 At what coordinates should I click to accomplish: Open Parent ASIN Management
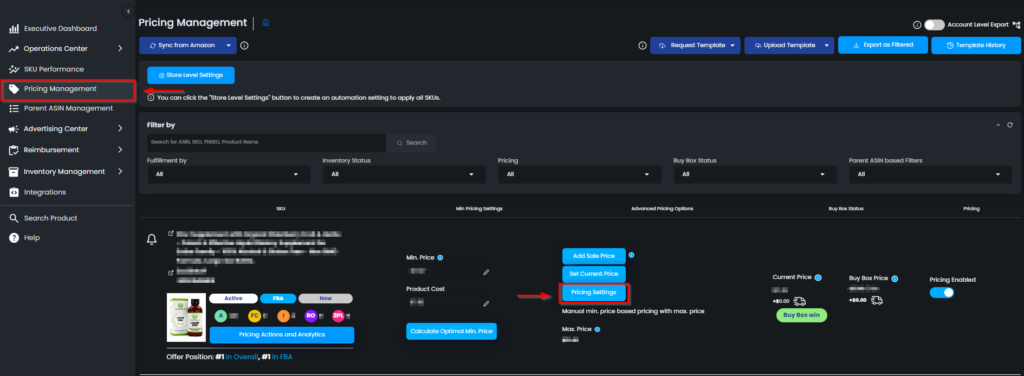point(68,108)
